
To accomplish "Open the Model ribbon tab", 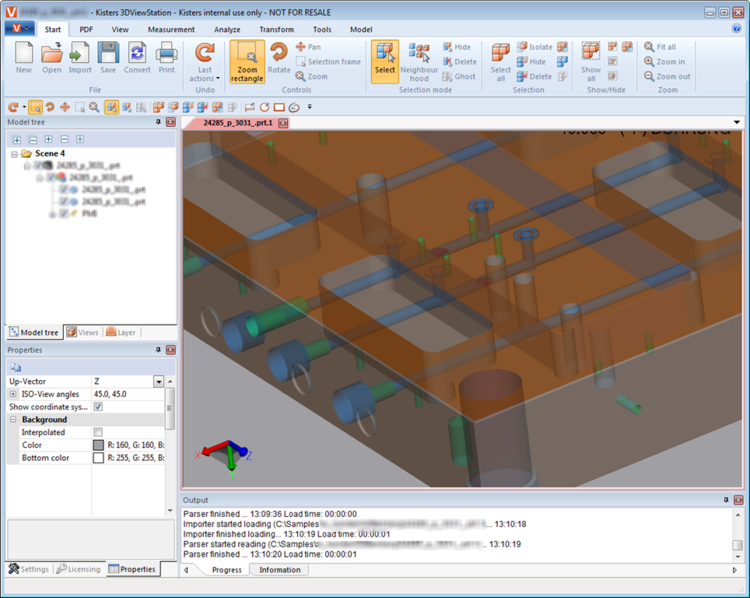I will tap(361, 30).
